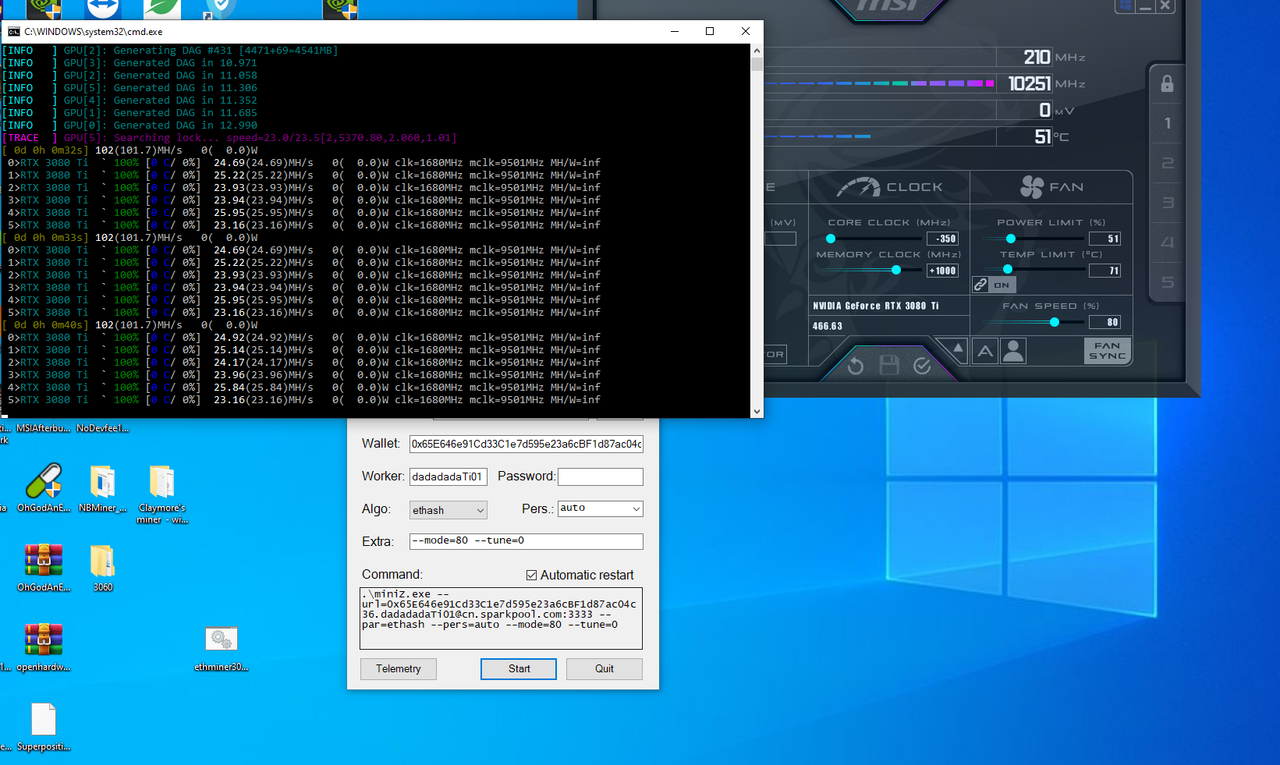1280x765 pixels.
Task: Click the Wallet address input field
Action: pos(526,444)
